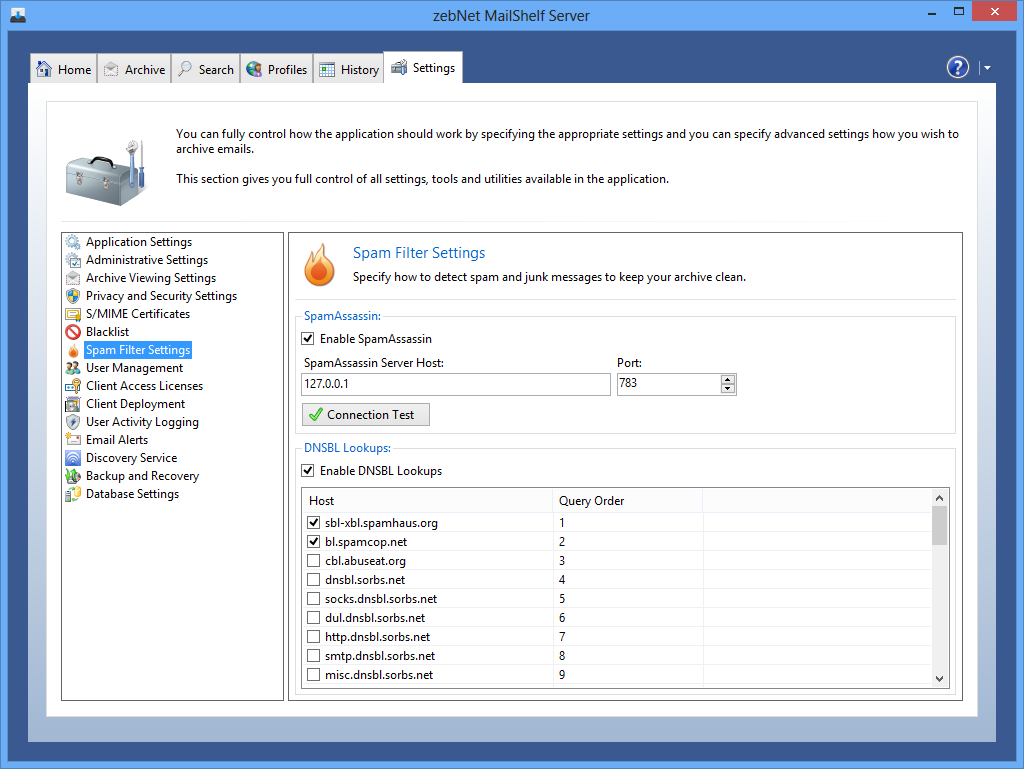Decrease port number with down spinner arrow
The width and height of the screenshot is (1024, 769).
tap(727, 390)
